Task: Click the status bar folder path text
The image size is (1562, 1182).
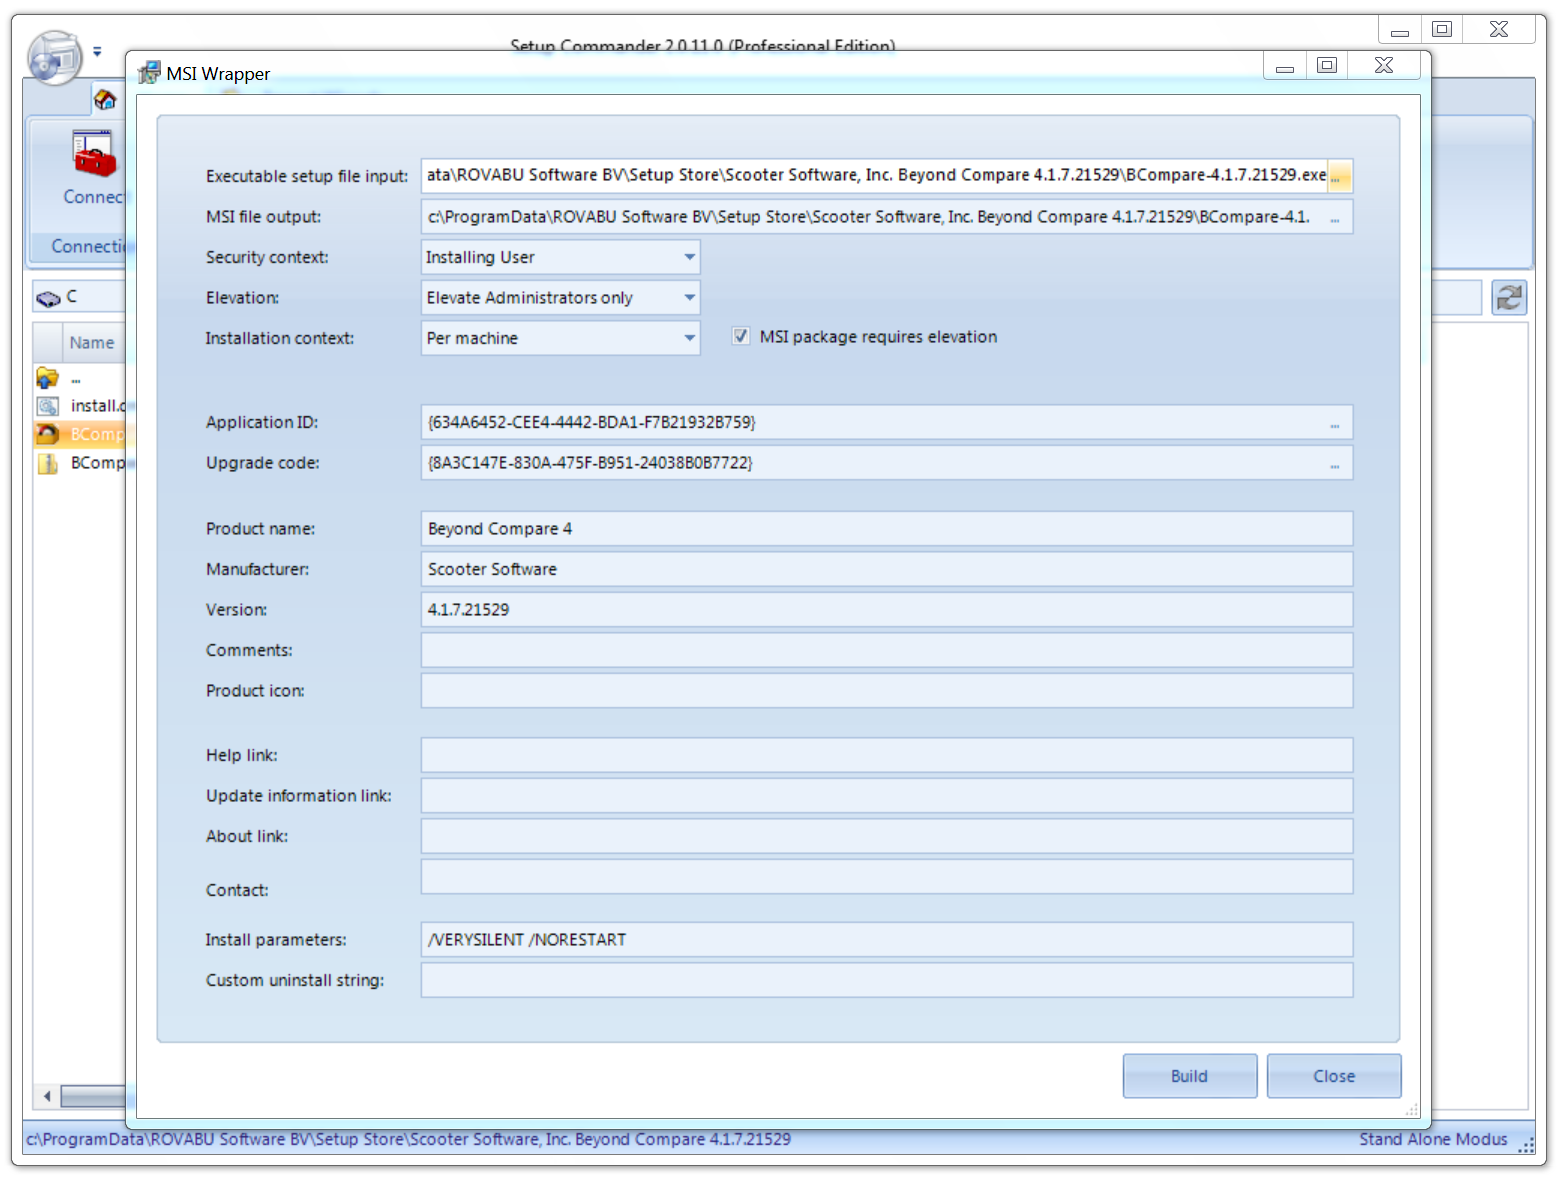Action: pos(408,1139)
